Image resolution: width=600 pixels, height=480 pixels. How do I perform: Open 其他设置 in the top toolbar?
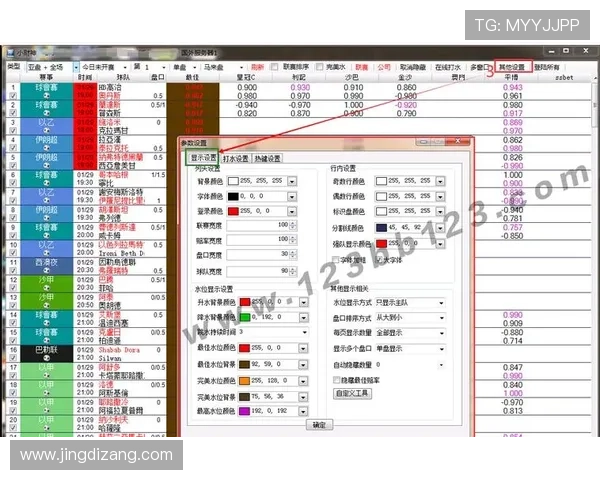point(512,66)
